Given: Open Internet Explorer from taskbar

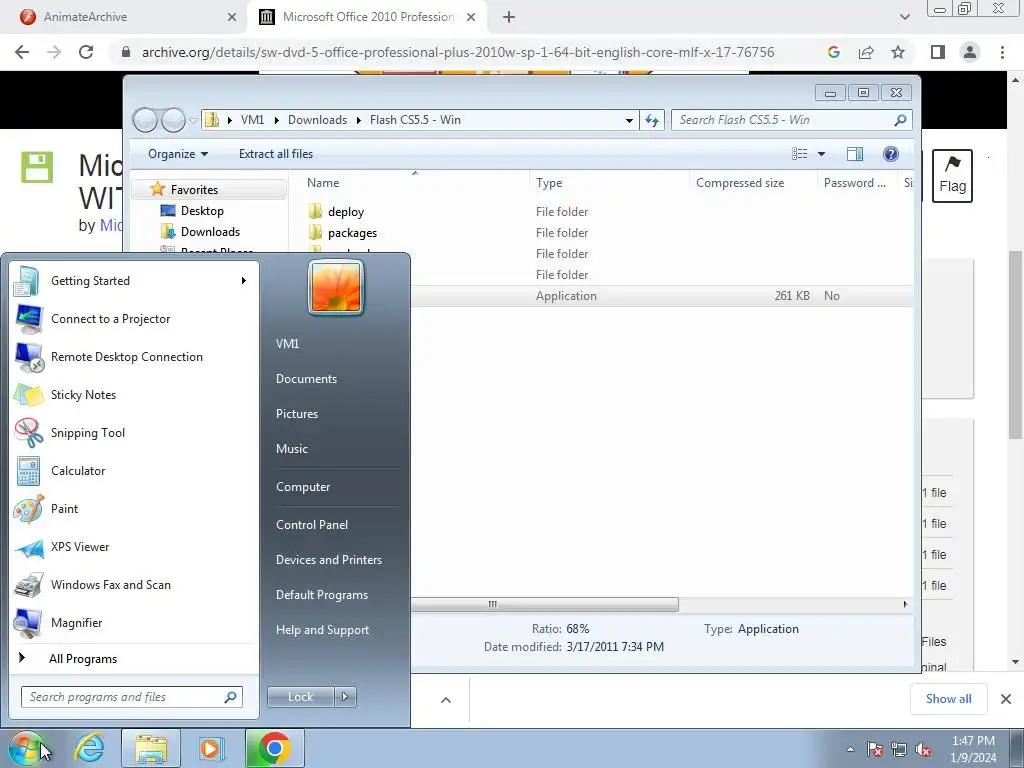Looking at the screenshot, I should coord(89,748).
